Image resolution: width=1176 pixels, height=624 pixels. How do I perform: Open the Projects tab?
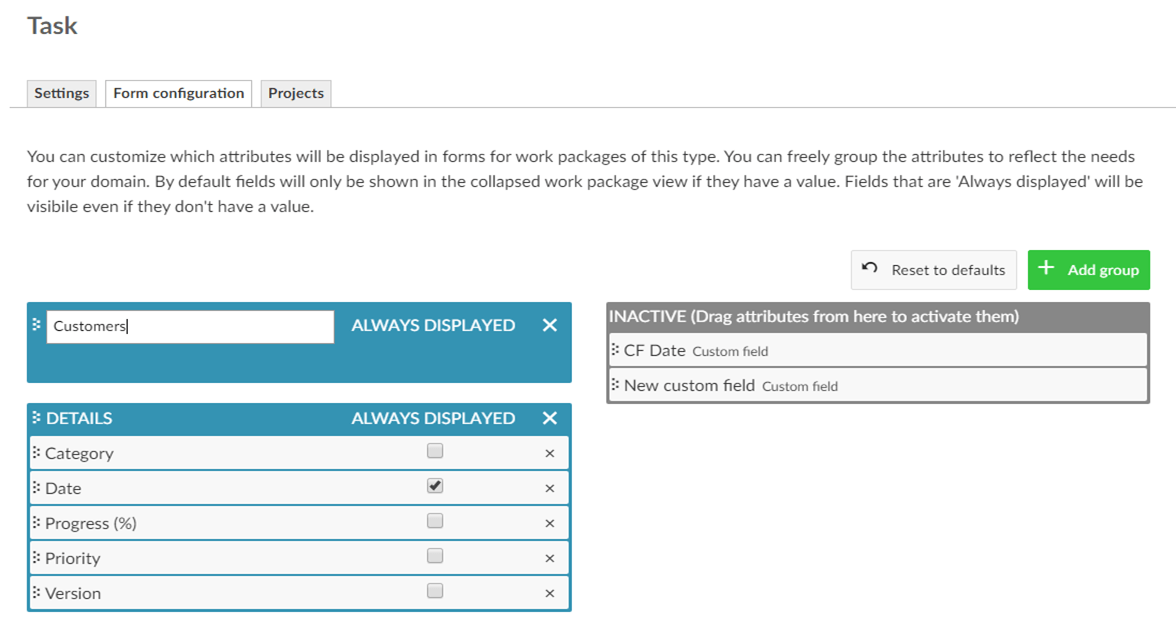tap(296, 93)
